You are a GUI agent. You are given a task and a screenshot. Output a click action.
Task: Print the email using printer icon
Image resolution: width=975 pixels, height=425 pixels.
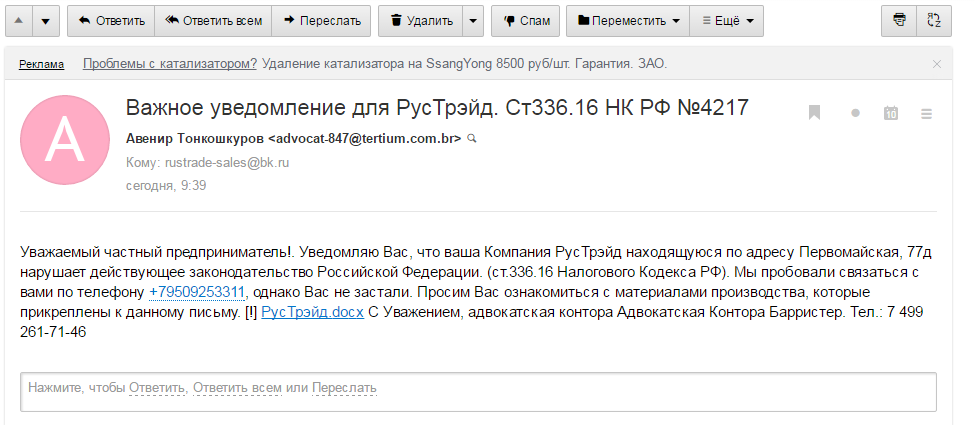tap(899, 21)
